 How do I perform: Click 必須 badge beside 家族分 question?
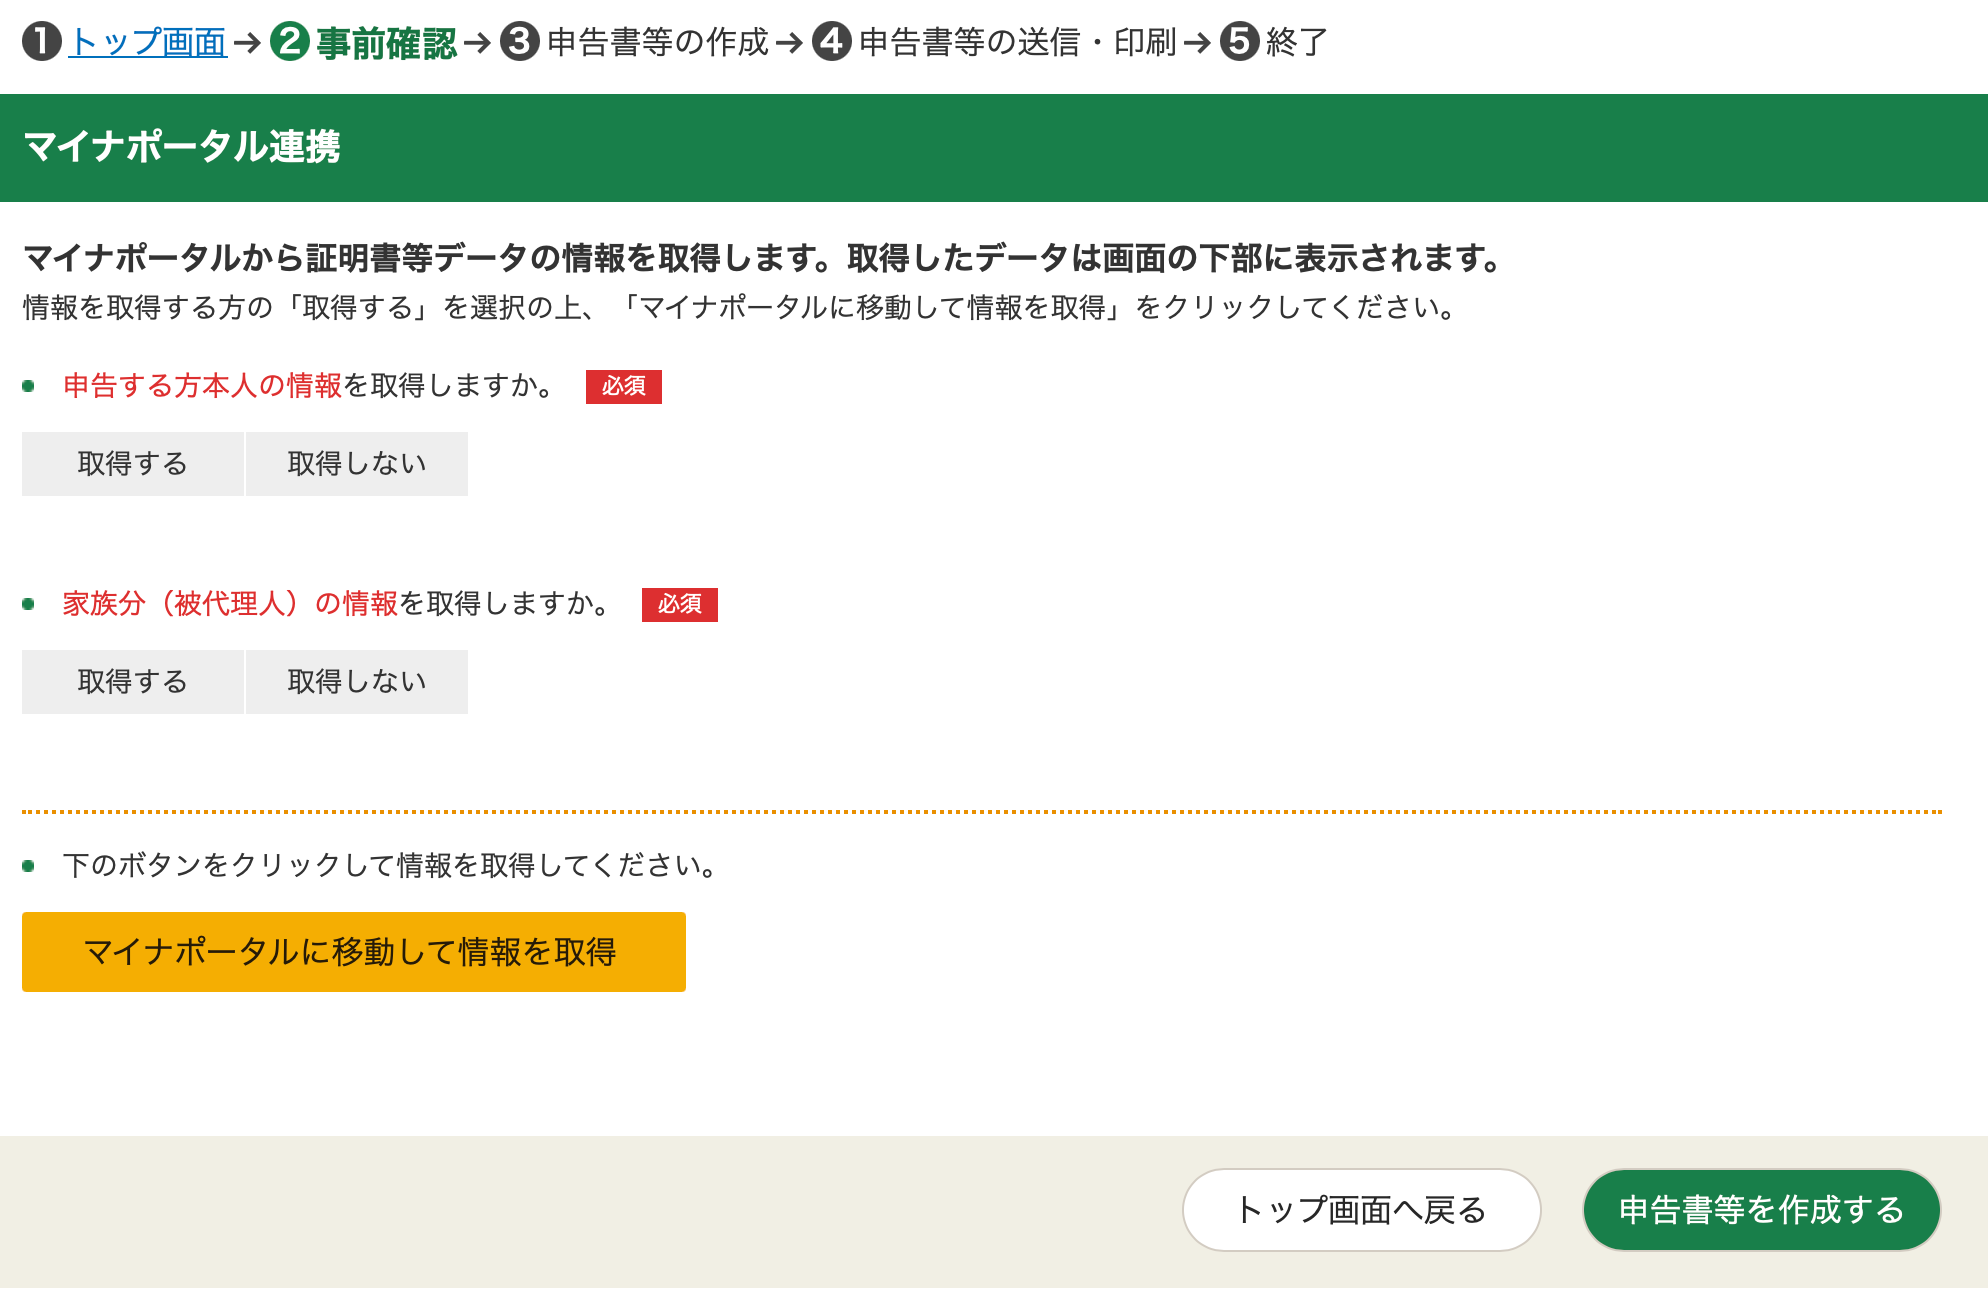tap(679, 604)
